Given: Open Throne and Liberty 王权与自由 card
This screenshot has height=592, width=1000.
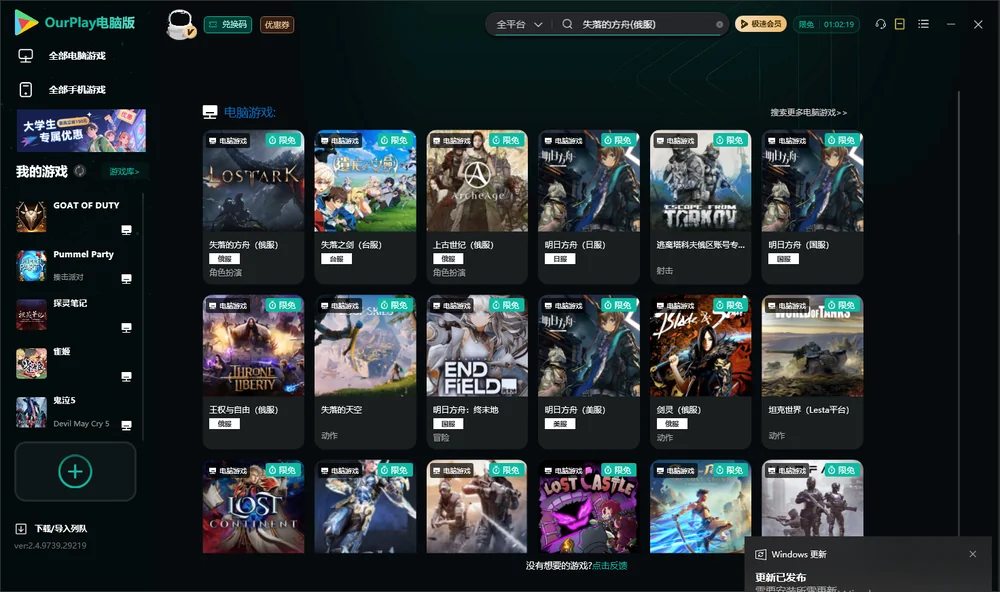Looking at the screenshot, I should click(x=253, y=372).
